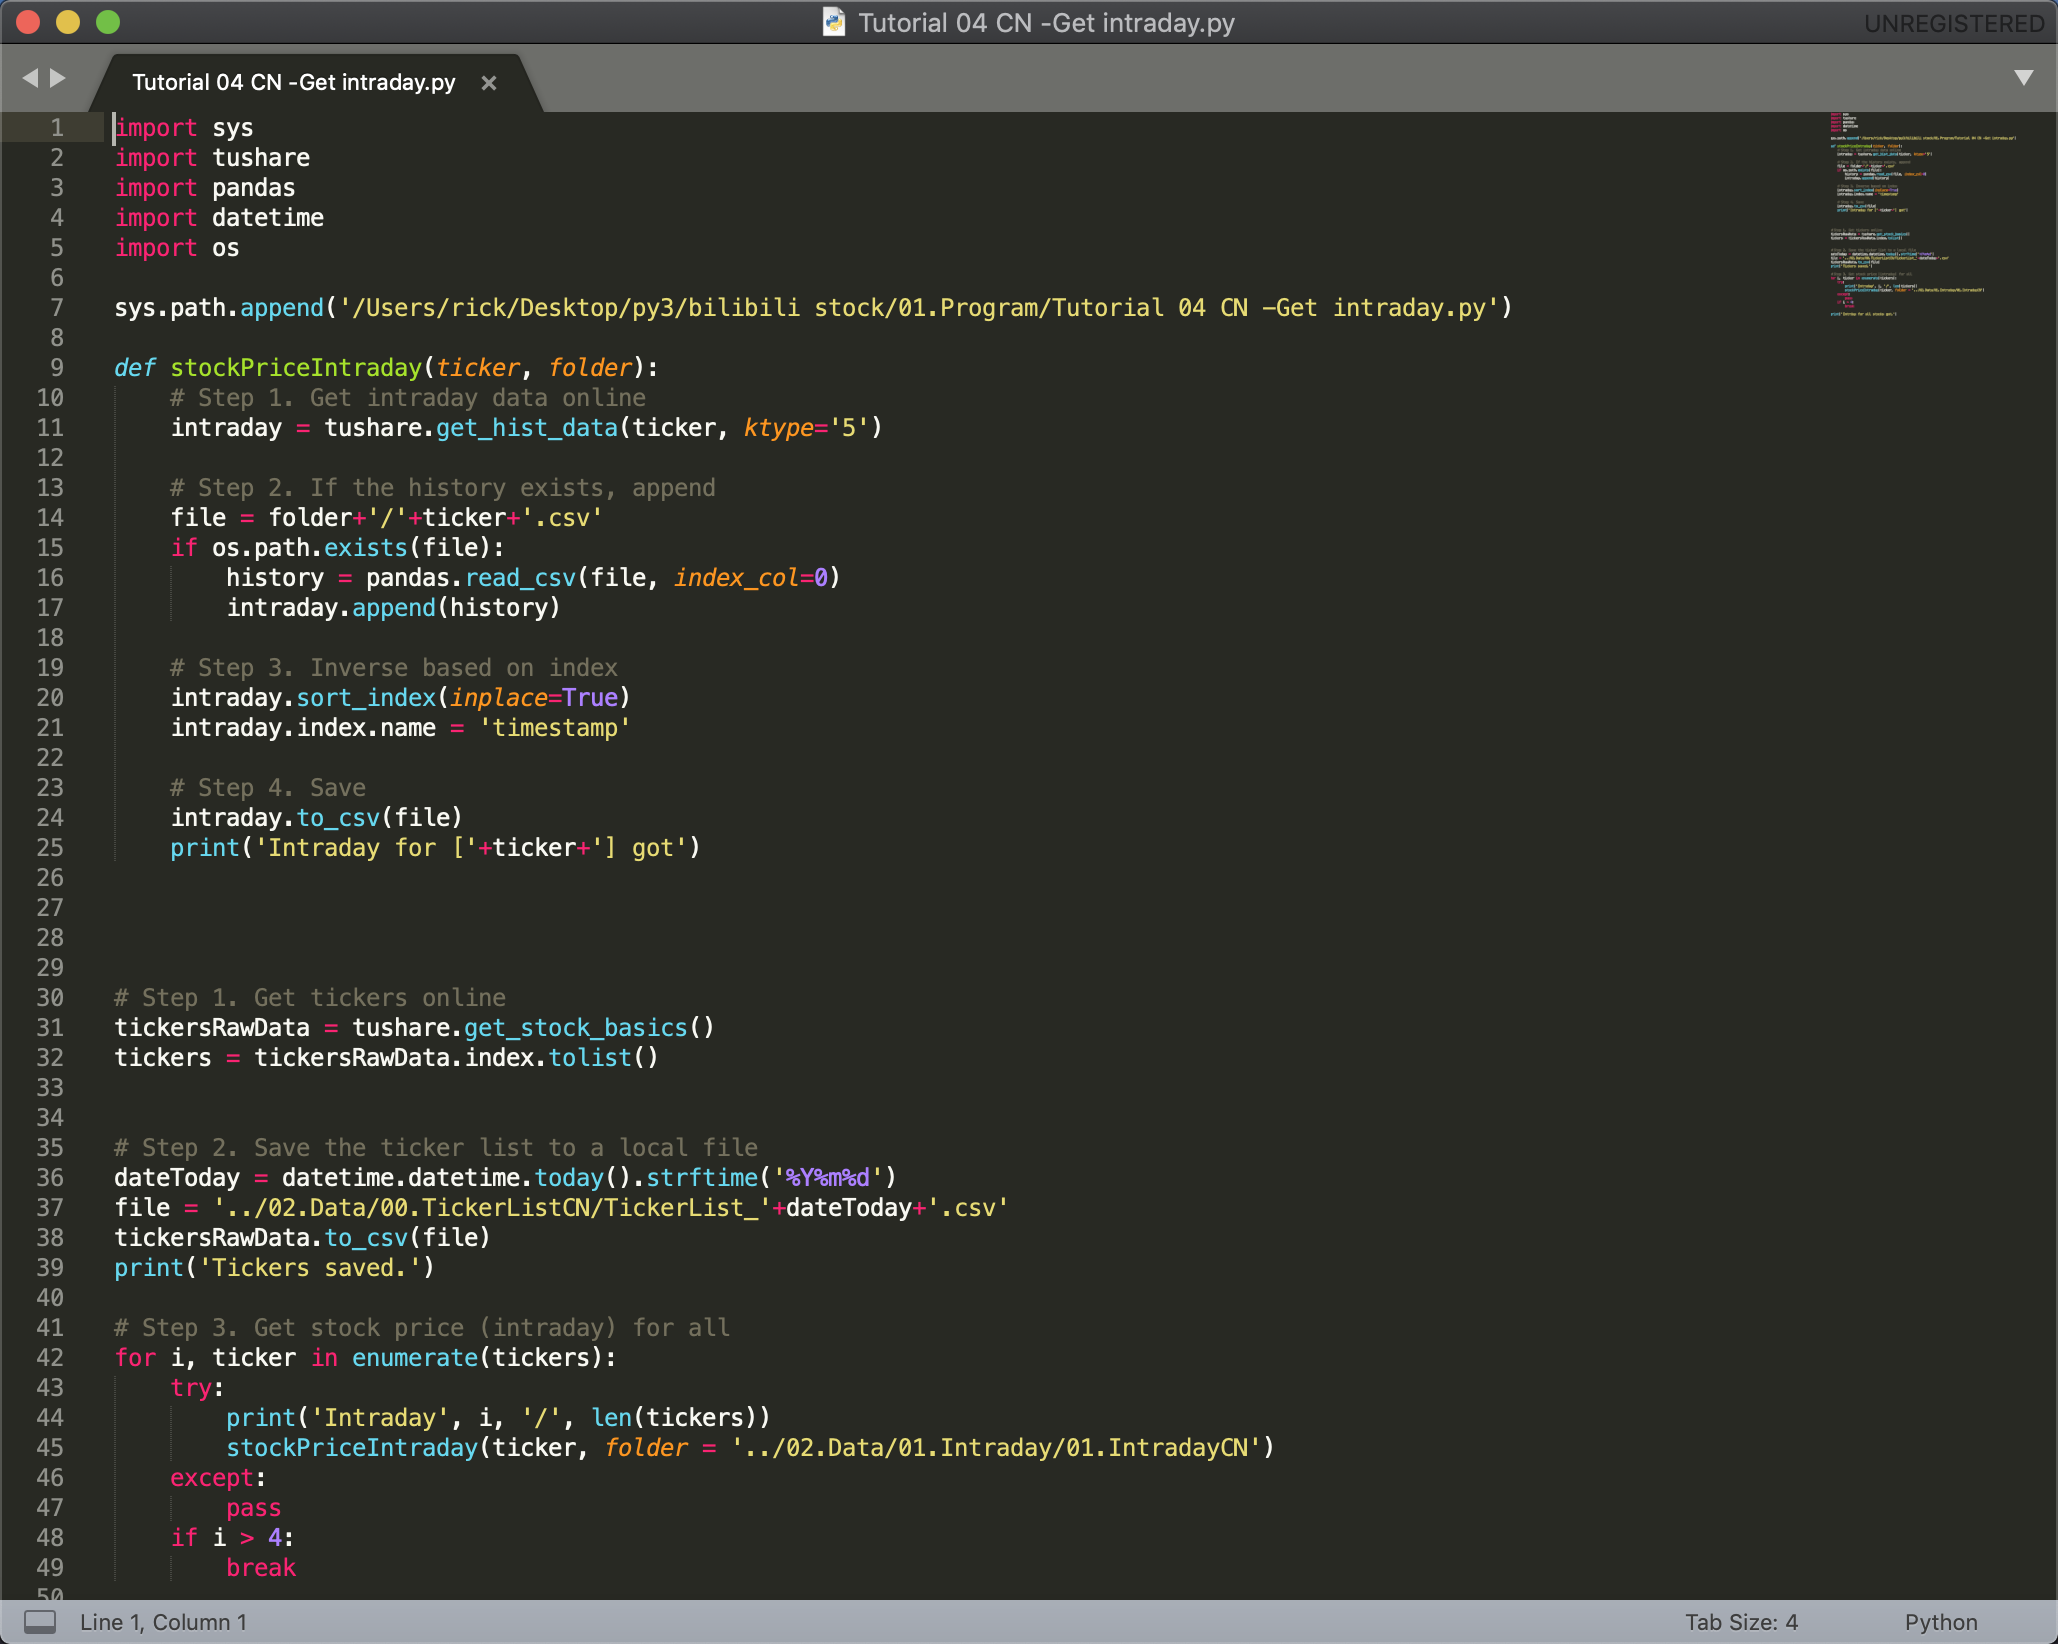Click the yellow minimize window button
Viewport: 2058px width, 1644px height.
tap(68, 22)
